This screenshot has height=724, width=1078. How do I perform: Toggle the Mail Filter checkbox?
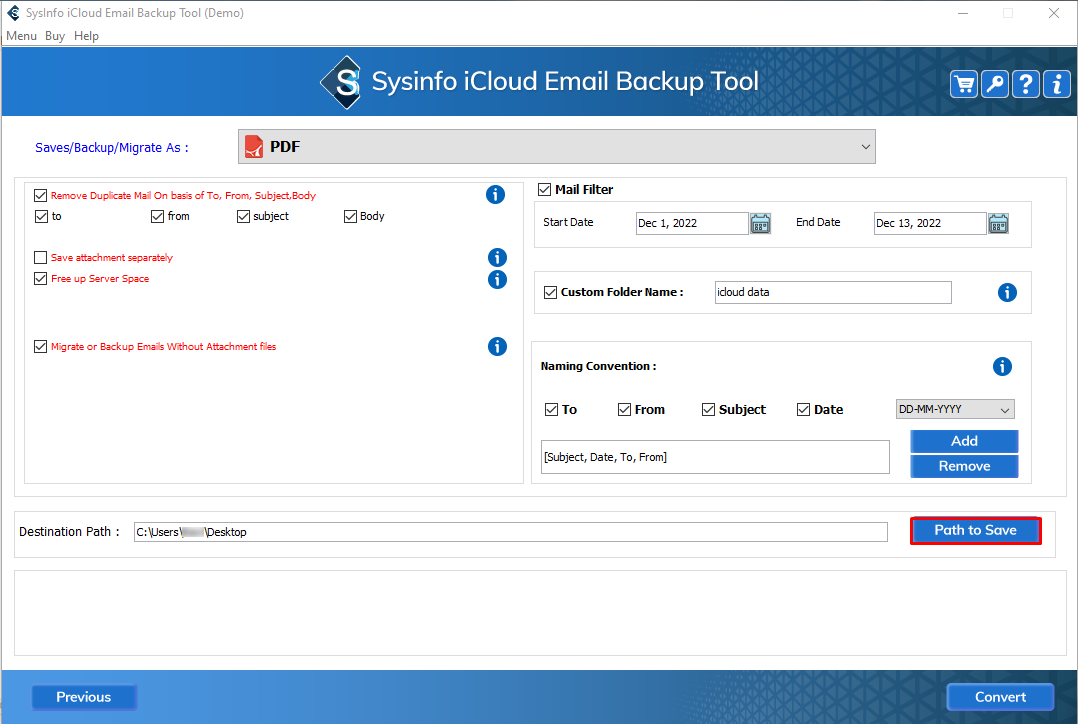coord(545,190)
